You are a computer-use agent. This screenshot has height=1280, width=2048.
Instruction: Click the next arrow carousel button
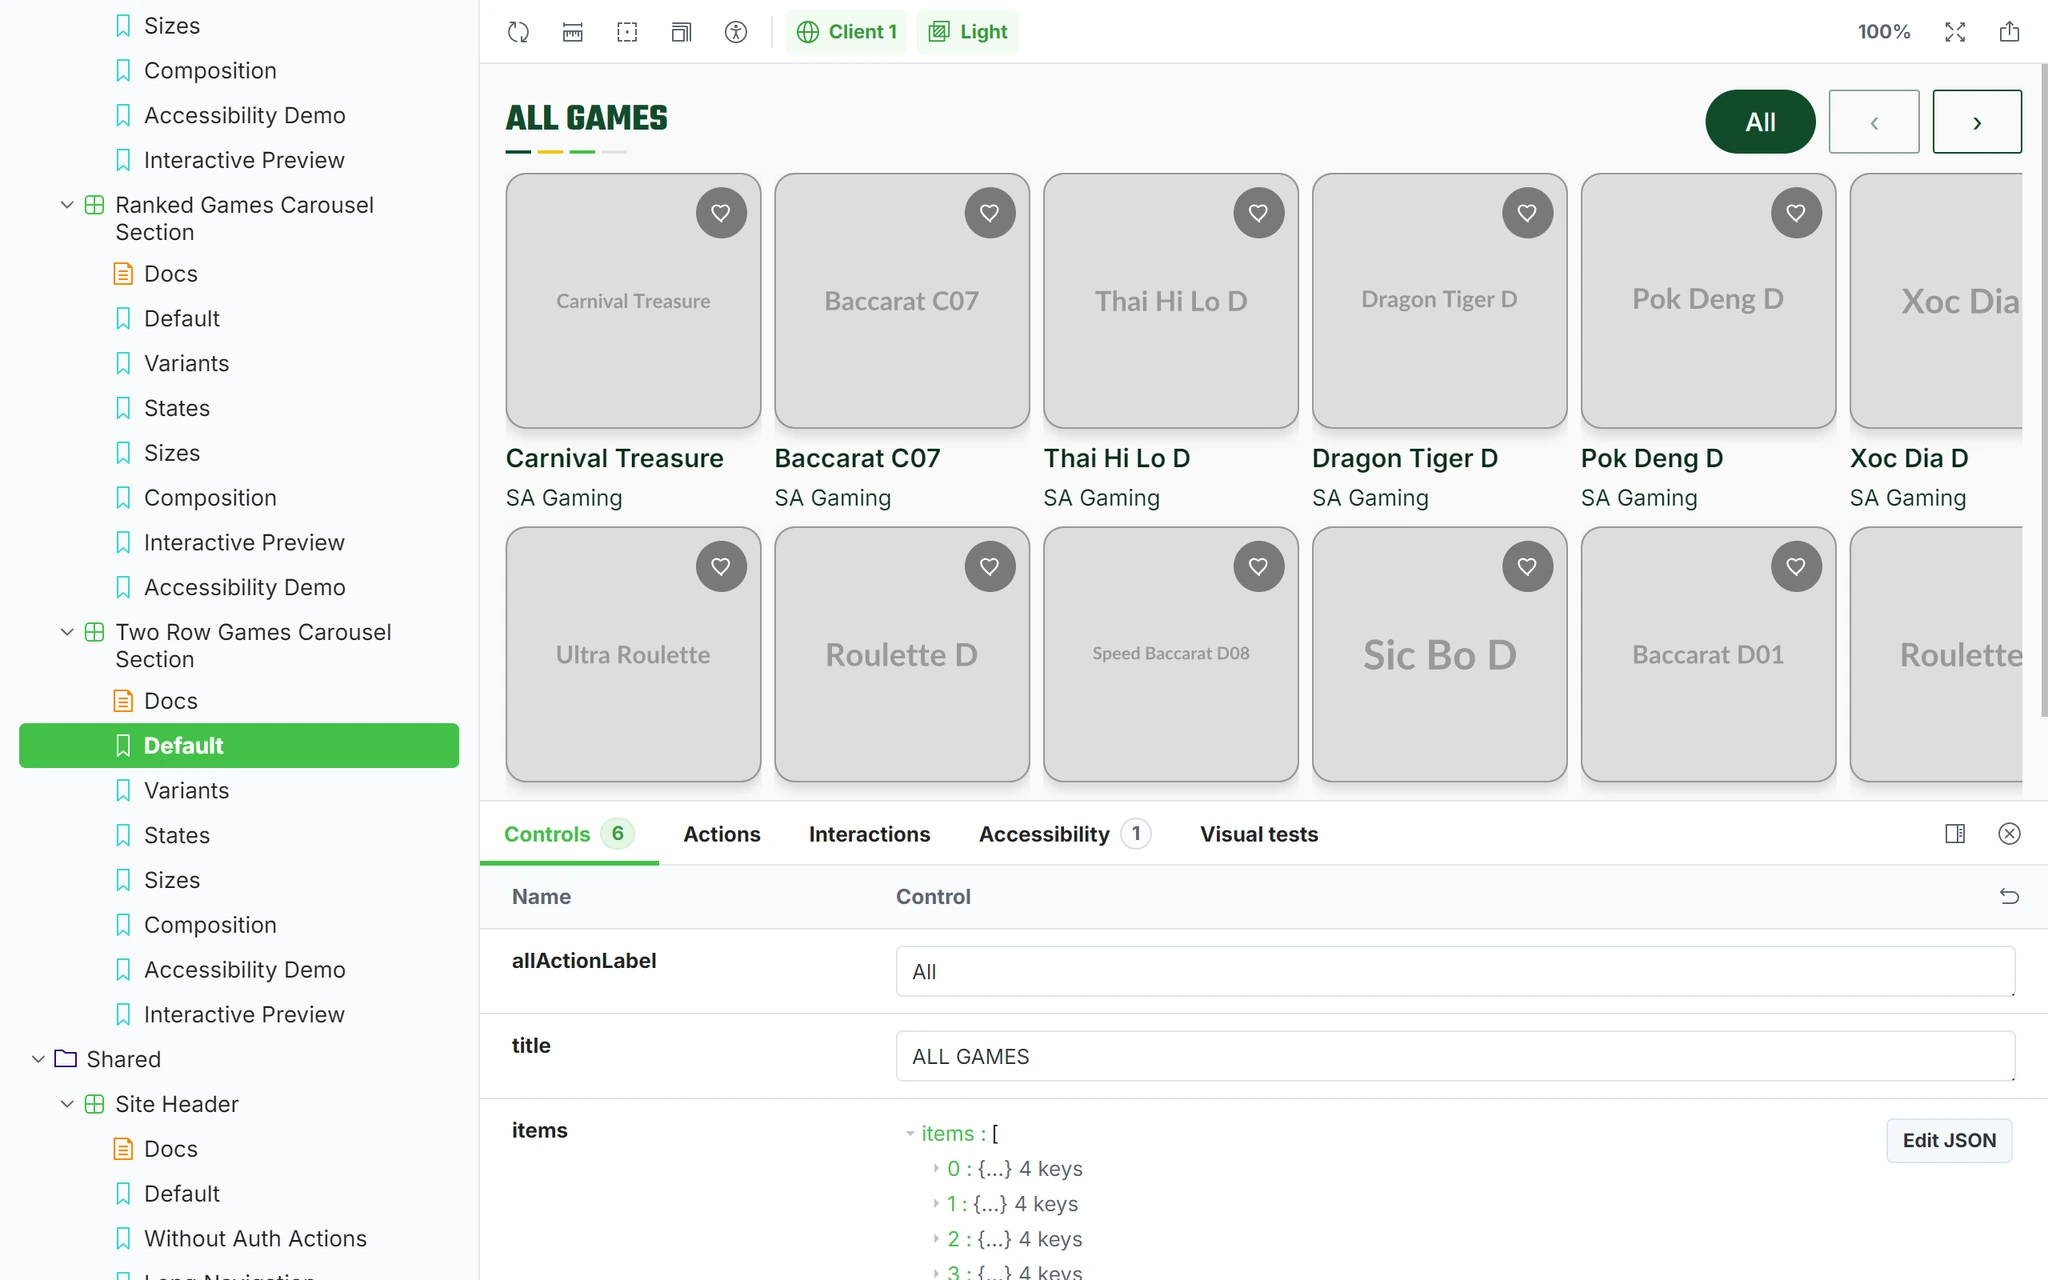coord(1977,122)
